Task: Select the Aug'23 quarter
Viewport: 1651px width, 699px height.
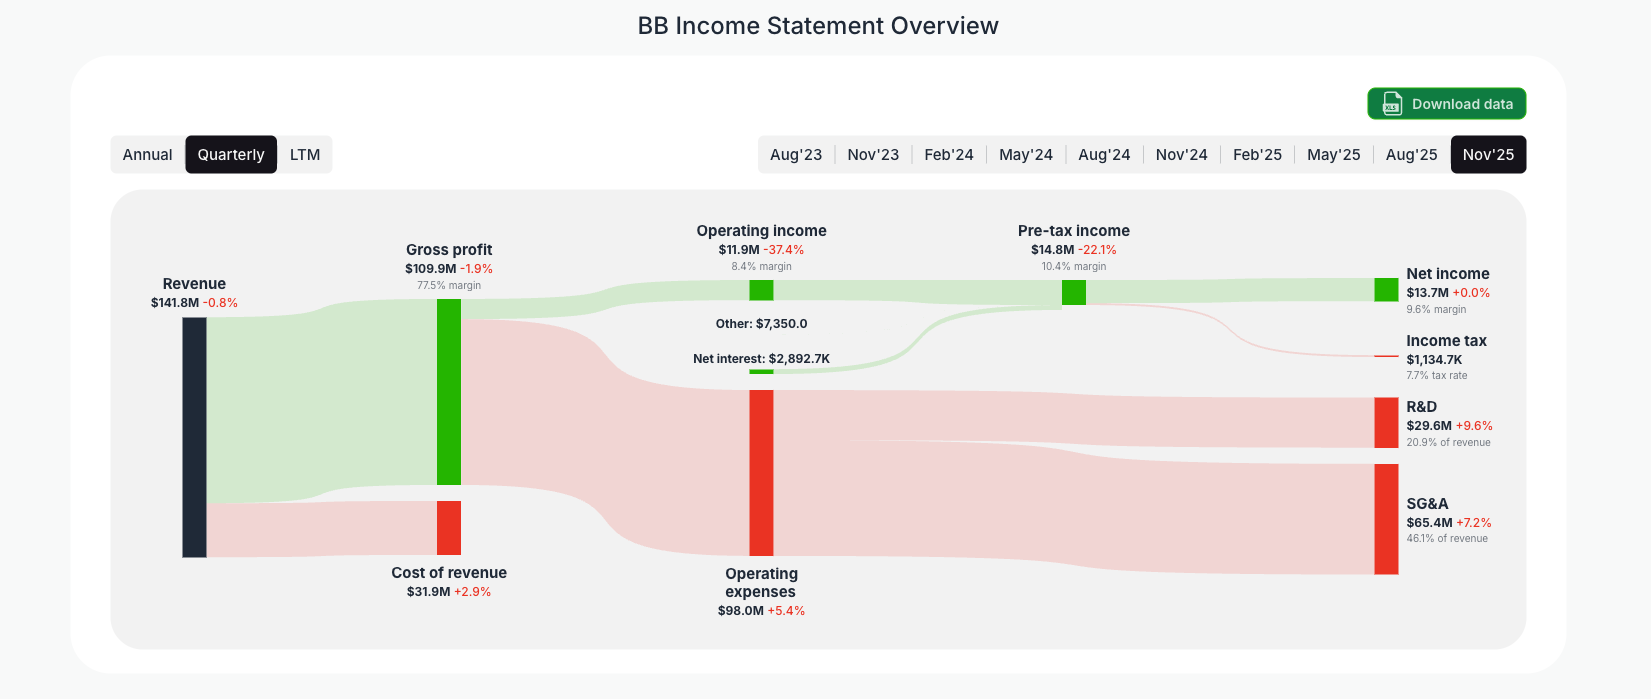Action: (796, 154)
